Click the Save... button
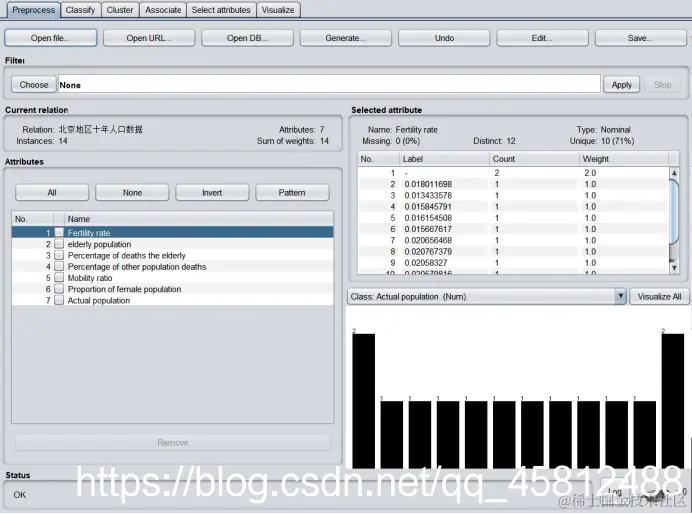This screenshot has height=514, width=692. pyautogui.click(x=641, y=38)
